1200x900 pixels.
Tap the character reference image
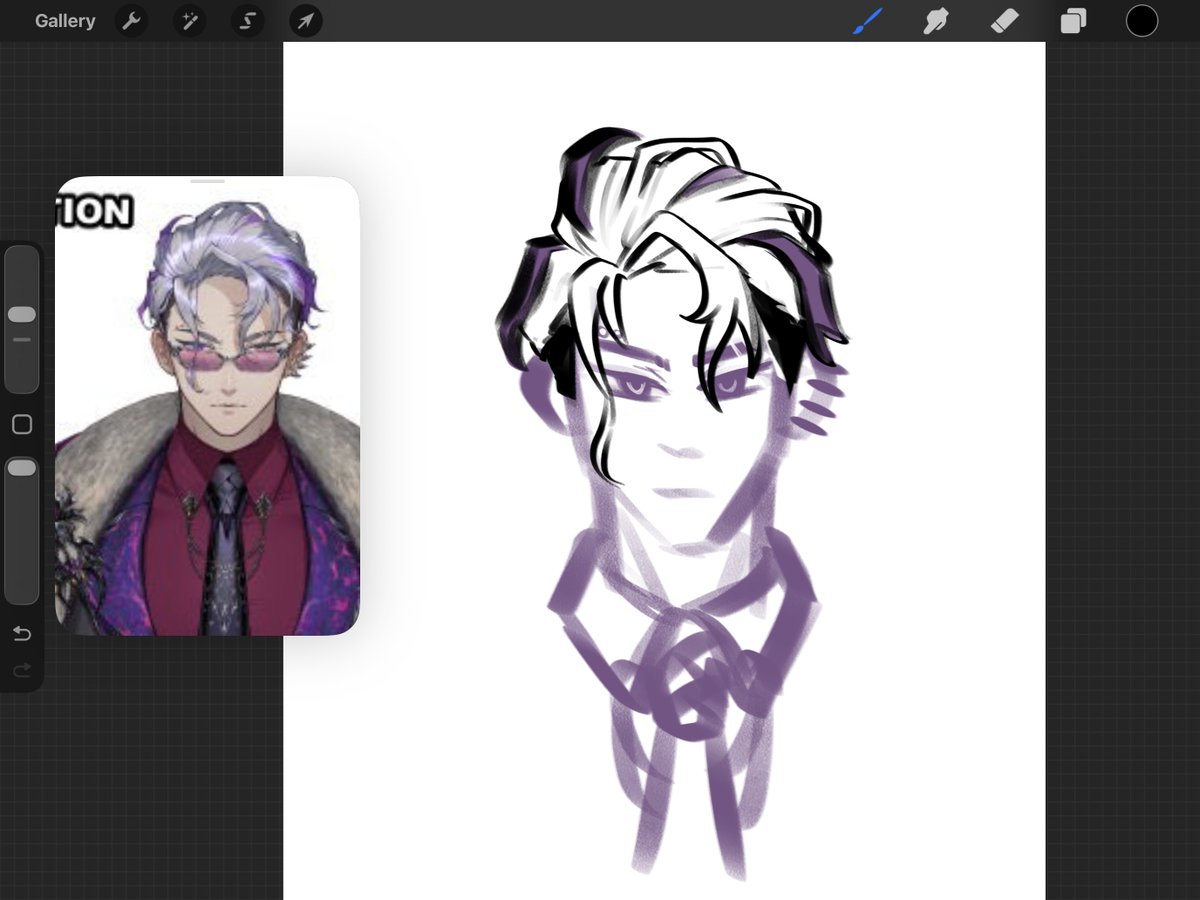207,406
